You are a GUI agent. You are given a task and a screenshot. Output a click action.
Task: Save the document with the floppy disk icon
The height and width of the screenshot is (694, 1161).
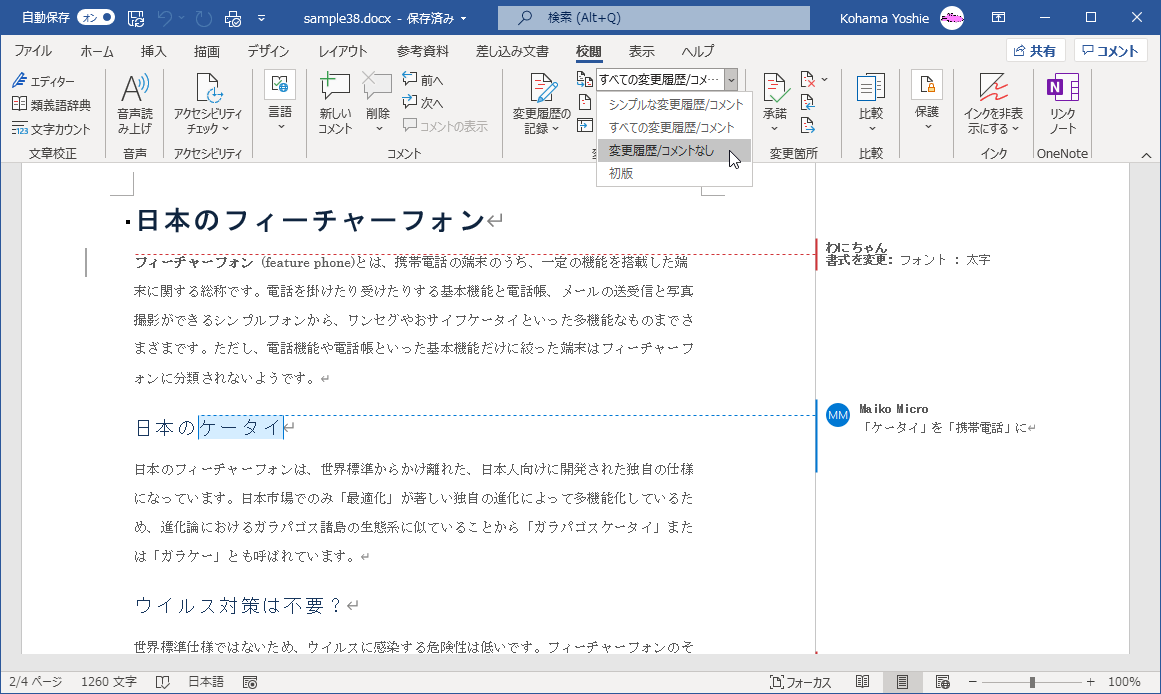(136, 18)
